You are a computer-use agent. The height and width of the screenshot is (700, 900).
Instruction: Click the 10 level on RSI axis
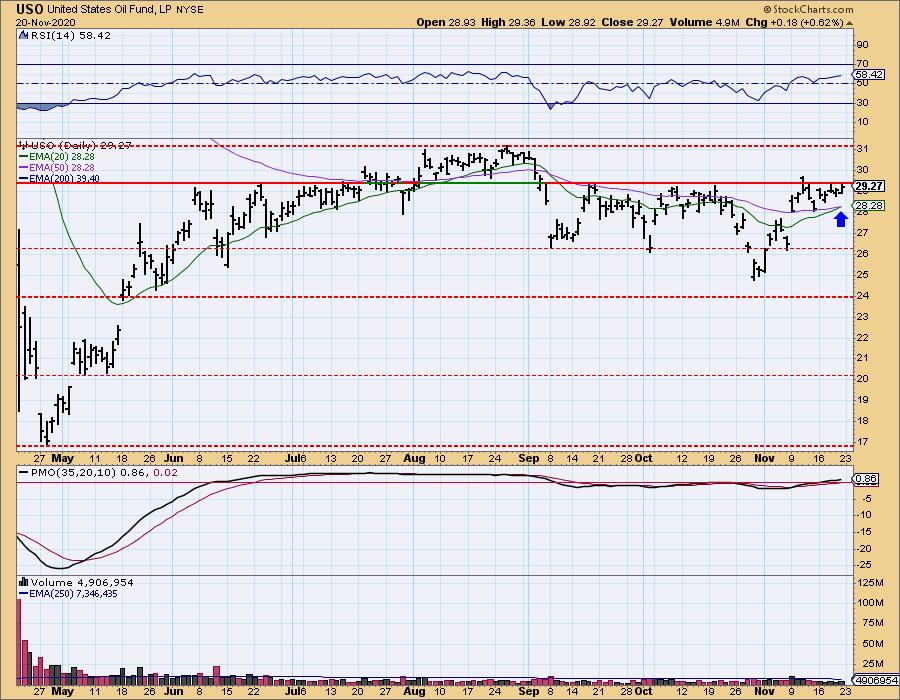(863, 122)
